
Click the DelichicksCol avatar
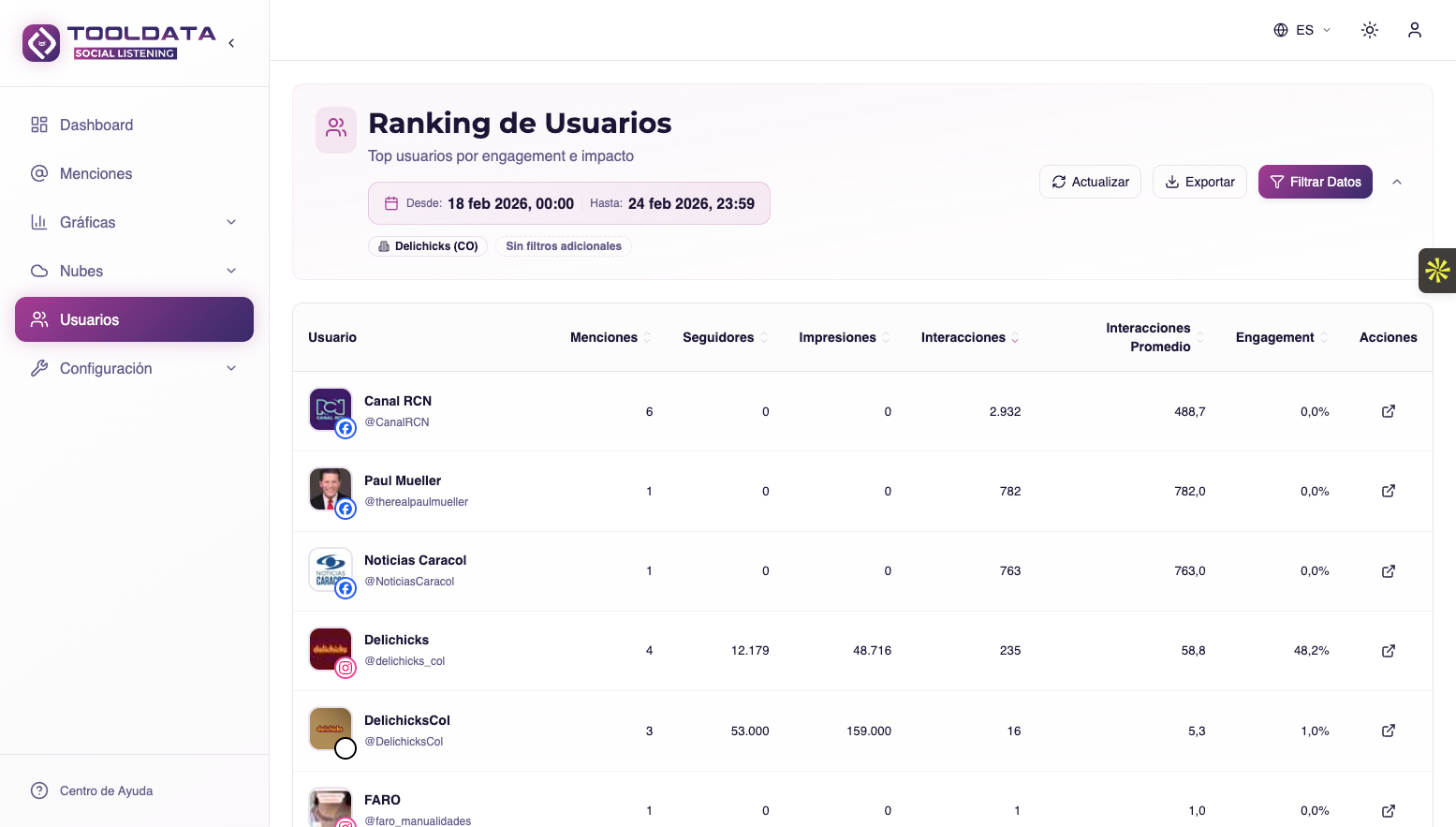(330, 728)
